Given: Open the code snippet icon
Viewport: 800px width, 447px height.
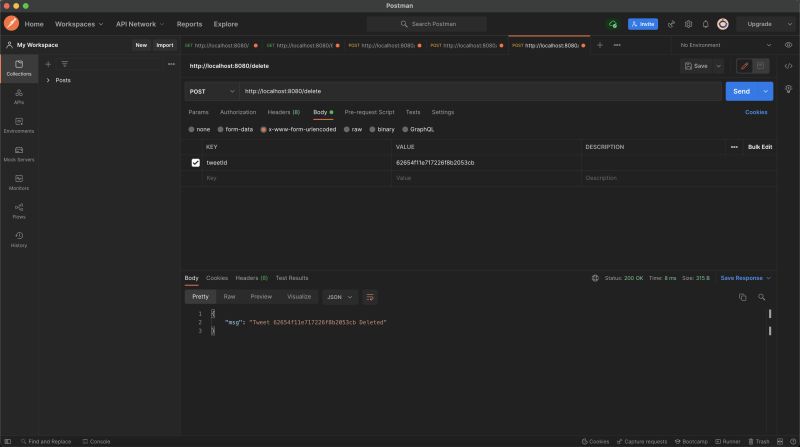Looking at the screenshot, I should tap(788, 66).
